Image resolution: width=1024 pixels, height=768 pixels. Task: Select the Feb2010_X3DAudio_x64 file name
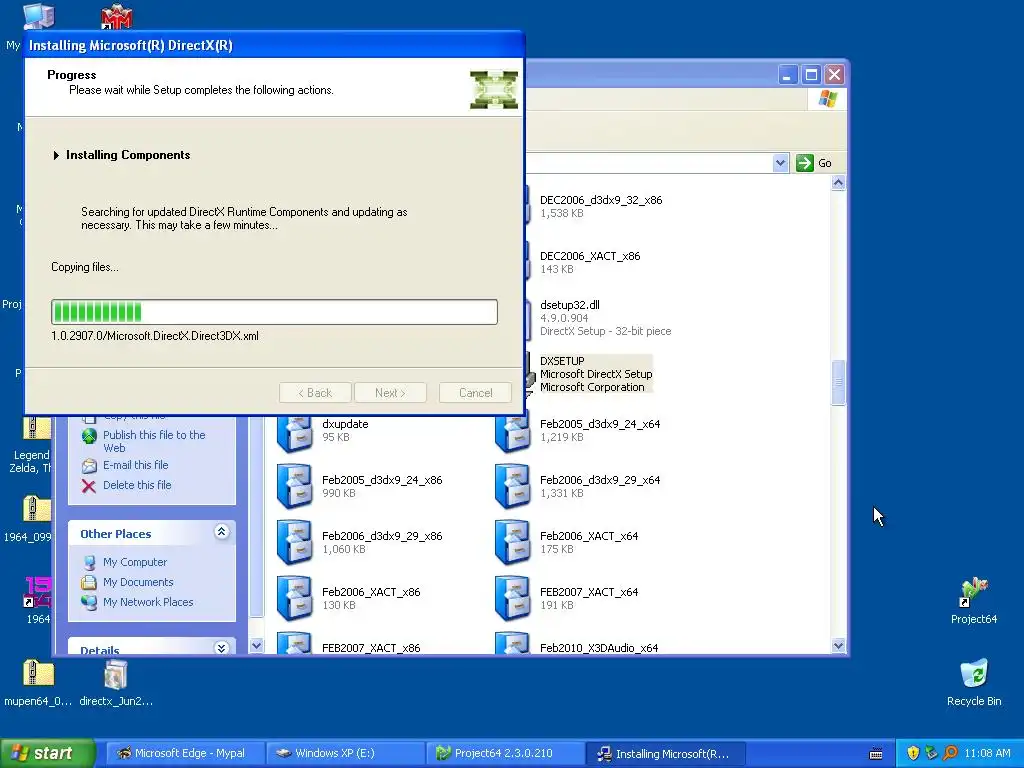(599, 648)
